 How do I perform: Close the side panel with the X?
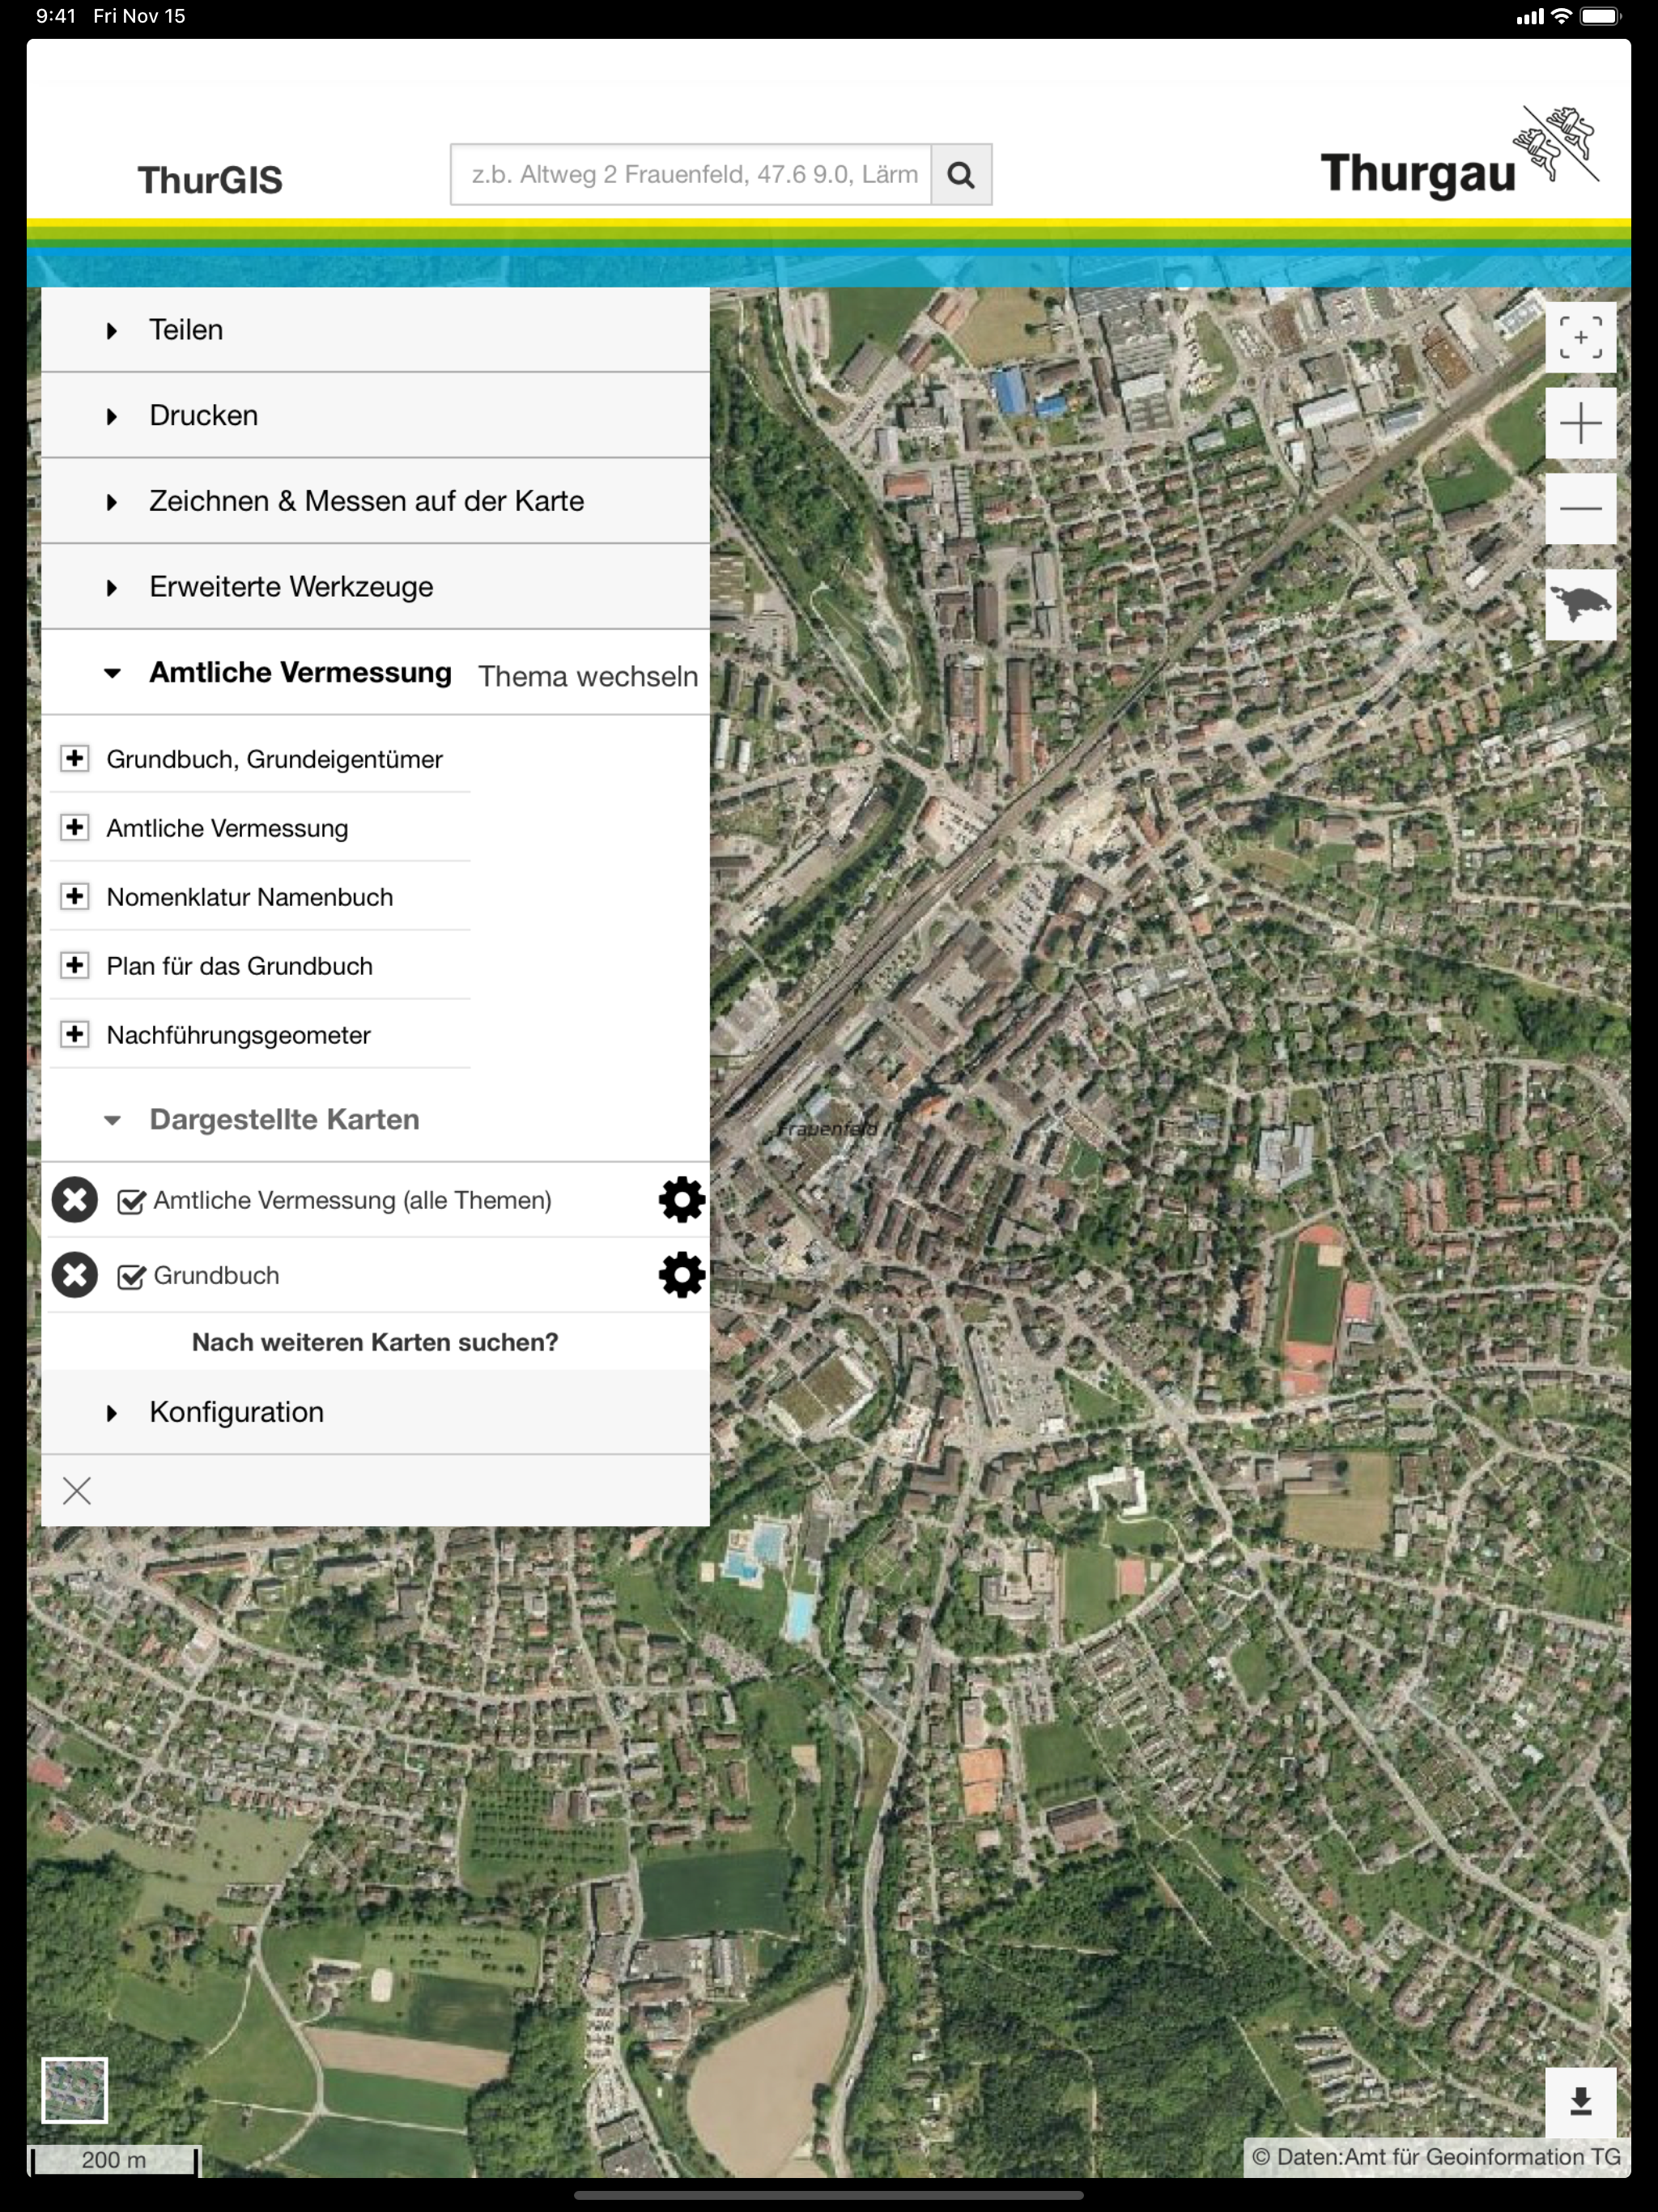[77, 1491]
